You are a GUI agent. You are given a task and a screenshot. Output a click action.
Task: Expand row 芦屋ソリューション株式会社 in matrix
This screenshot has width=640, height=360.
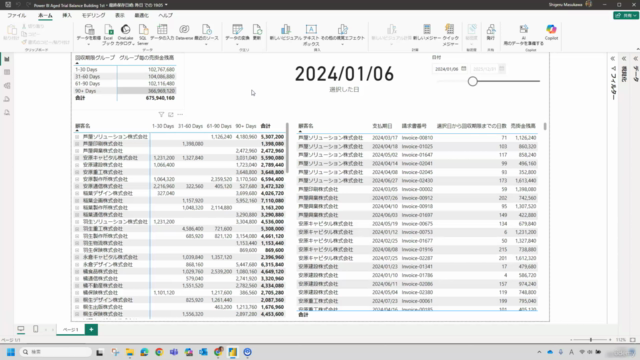tap(77, 137)
